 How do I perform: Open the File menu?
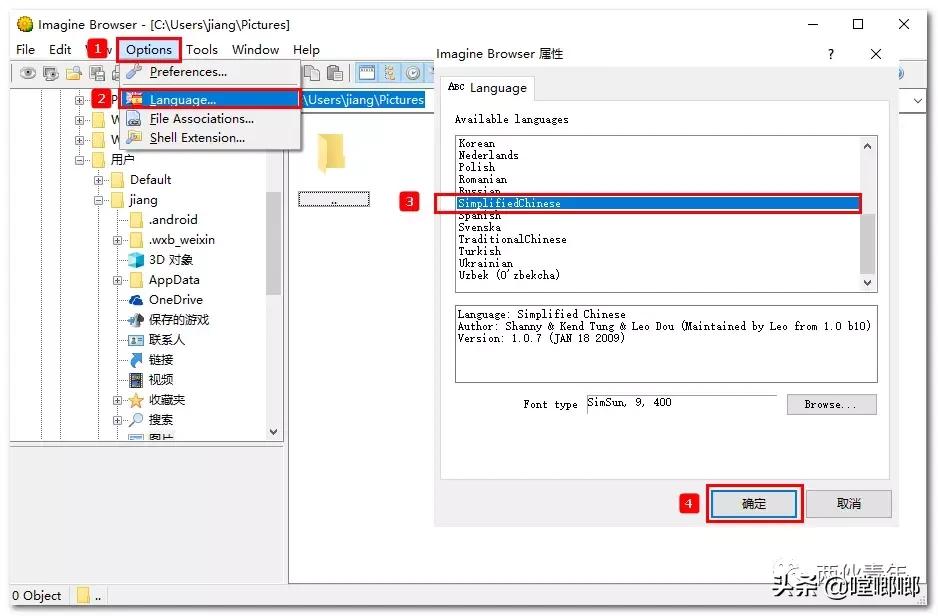click(25, 50)
